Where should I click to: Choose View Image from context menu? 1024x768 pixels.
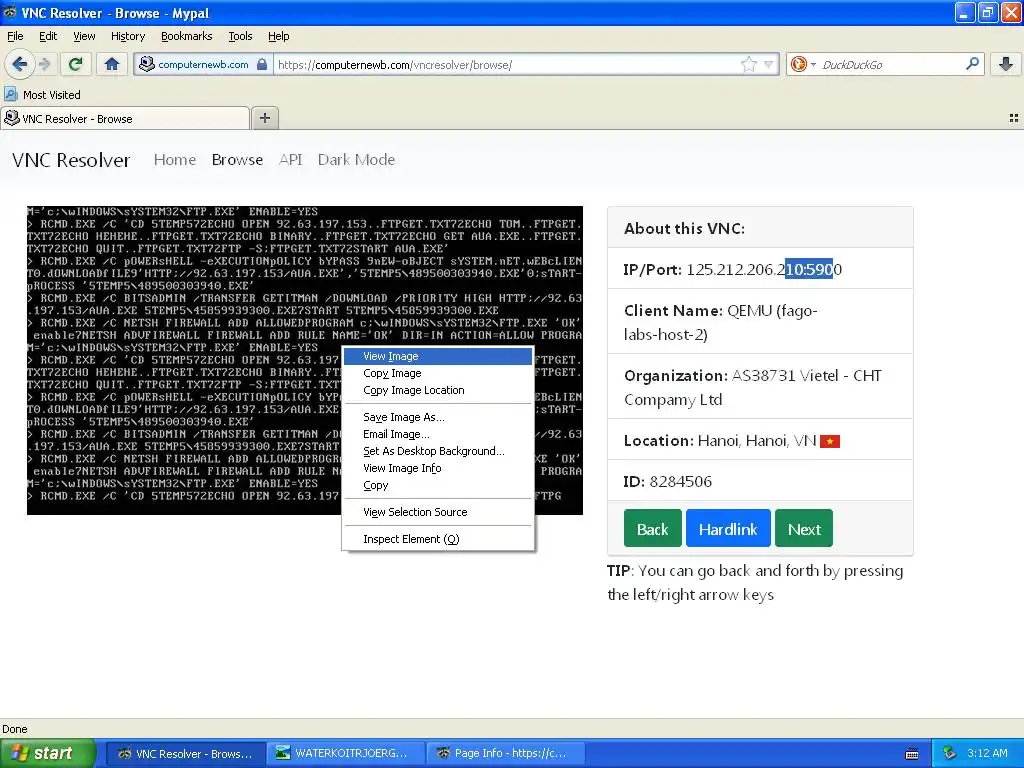[438, 356]
